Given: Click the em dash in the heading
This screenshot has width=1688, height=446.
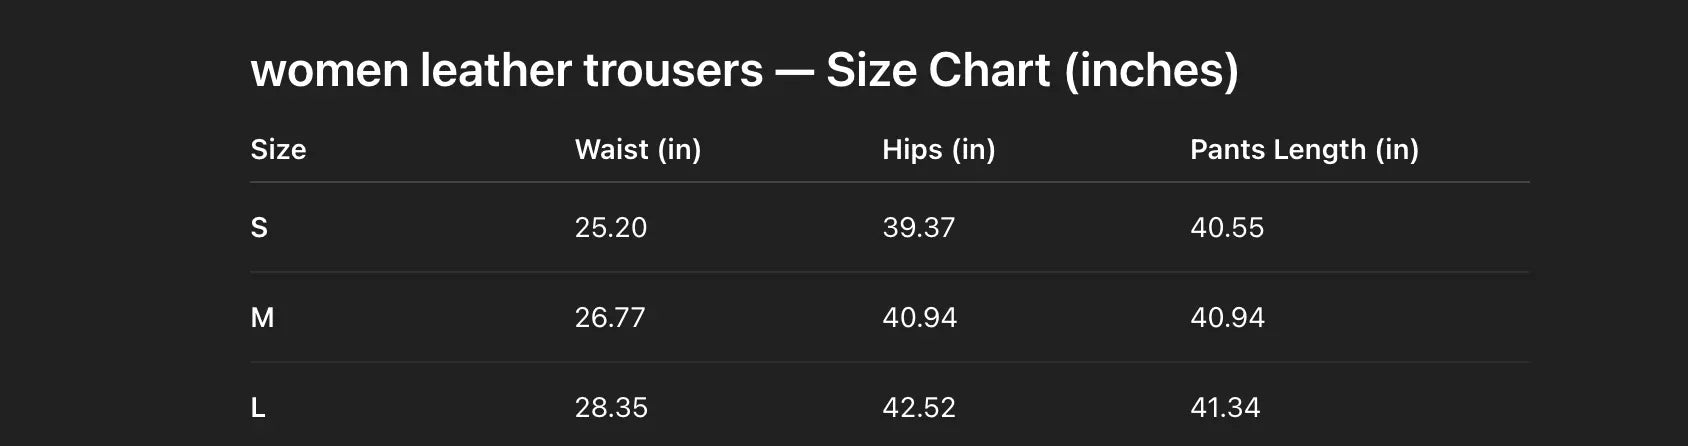Looking at the screenshot, I should [x=794, y=72].
